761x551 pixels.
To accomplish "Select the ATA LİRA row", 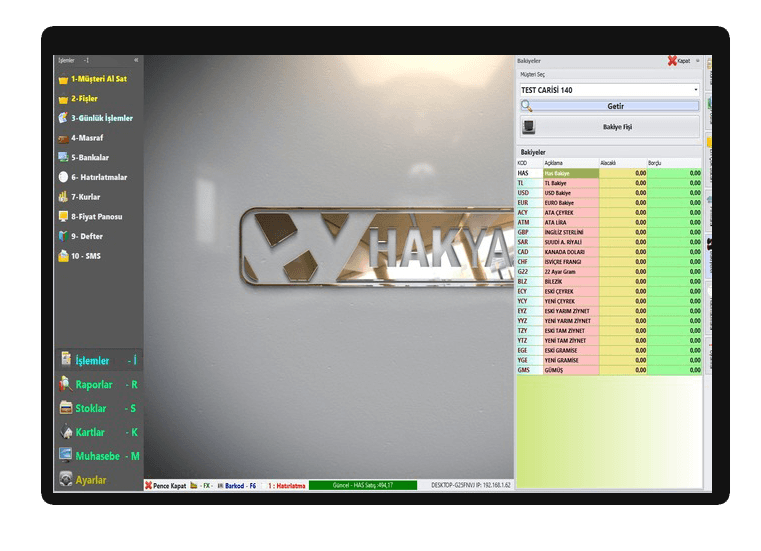I will click(x=609, y=222).
